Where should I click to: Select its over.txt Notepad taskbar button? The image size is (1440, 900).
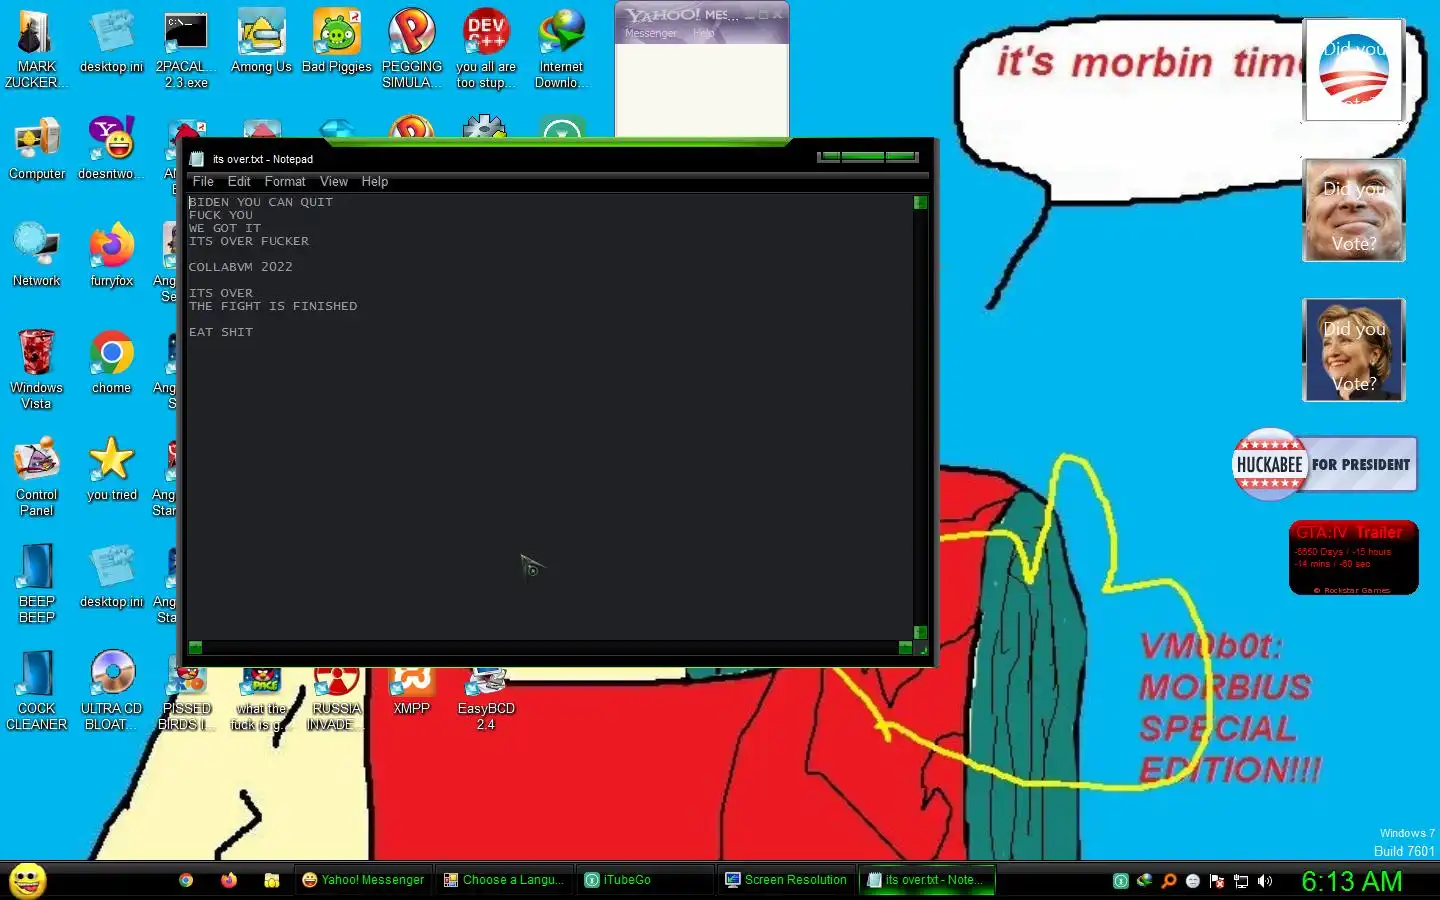tap(929, 880)
